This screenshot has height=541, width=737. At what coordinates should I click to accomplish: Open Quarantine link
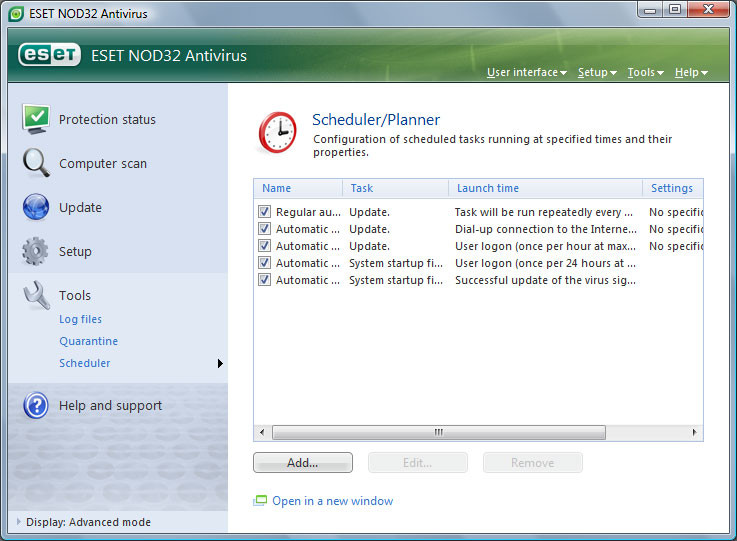click(x=88, y=341)
